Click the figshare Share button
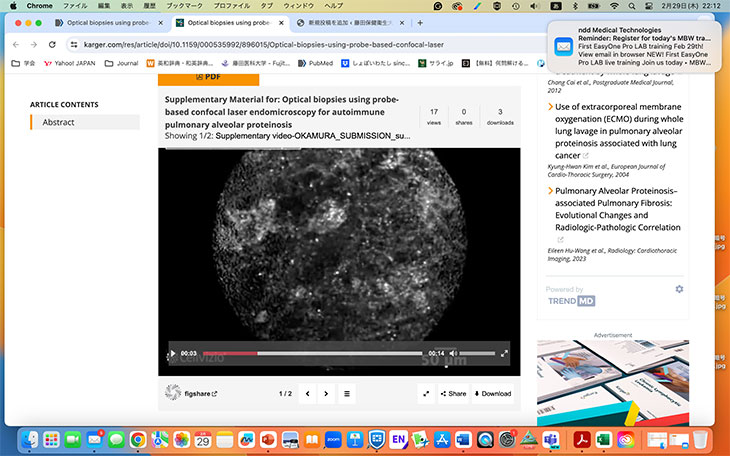The width and height of the screenshot is (730, 456). pos(452,394)
